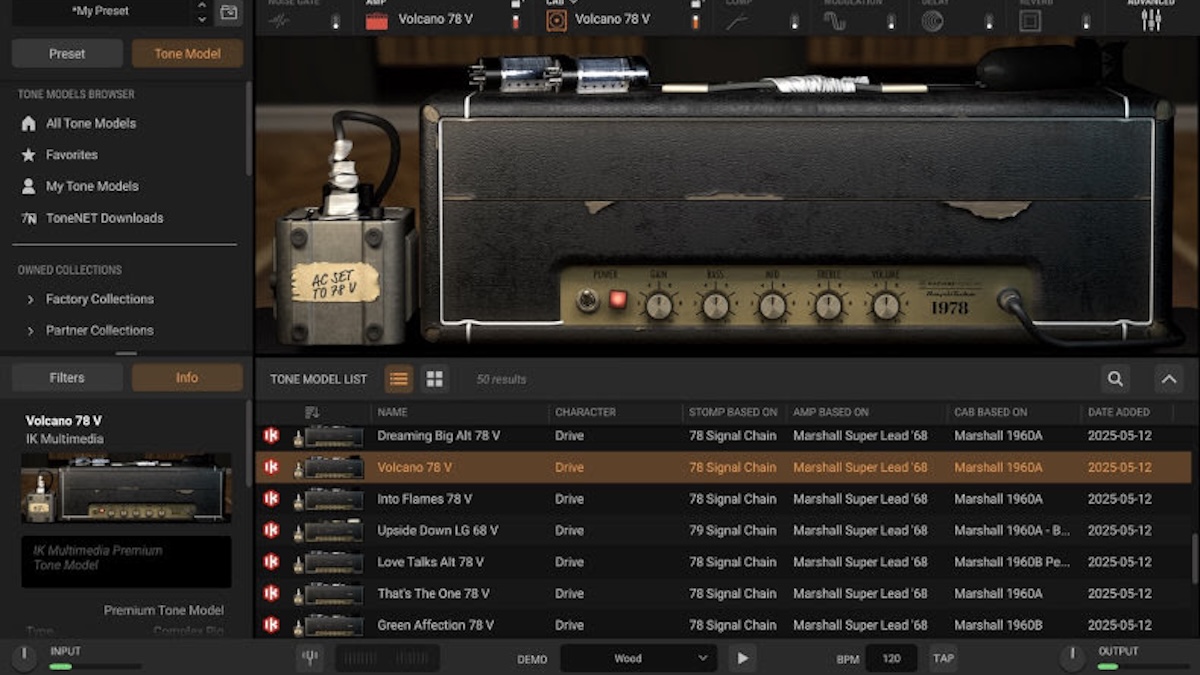Toggle the Reverb module power switch
Image resolution: width=1200 pixels, height=675 pixels.
pyautogui.click(x=1087, y=21)
